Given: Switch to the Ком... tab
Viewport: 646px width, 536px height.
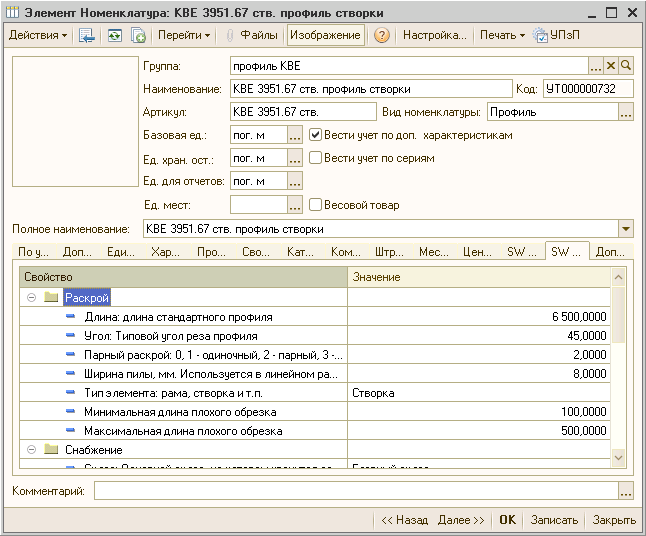Looking at the screenshot, I should [346, 252].
